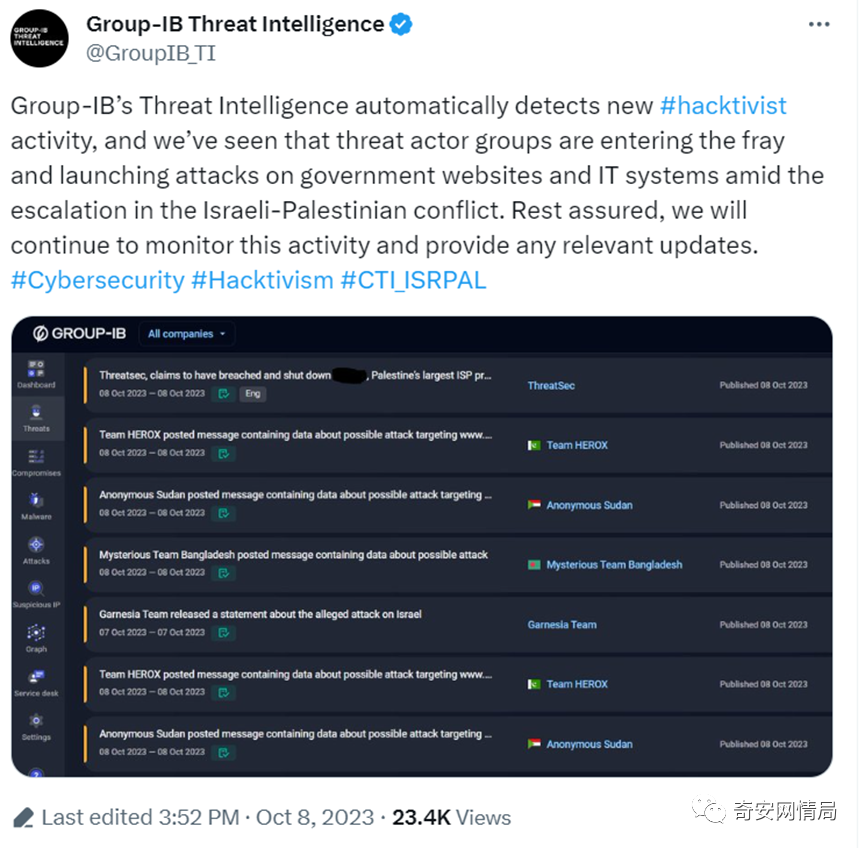Open the ThreatSec actor link
Viewport: 865px width, 848px height.
[551, 385]
